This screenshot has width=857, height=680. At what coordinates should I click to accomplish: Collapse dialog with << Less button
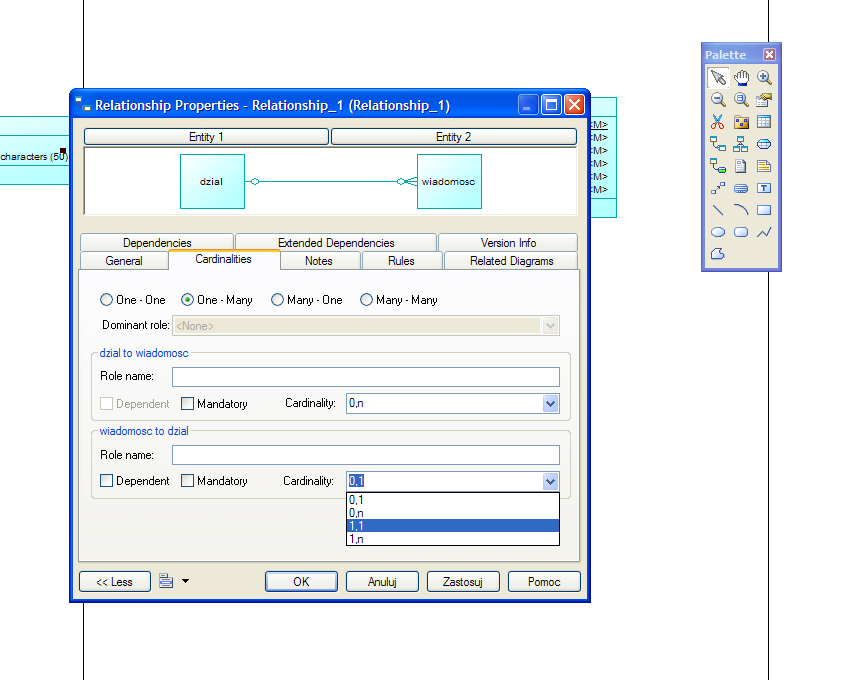pos(115,582)
